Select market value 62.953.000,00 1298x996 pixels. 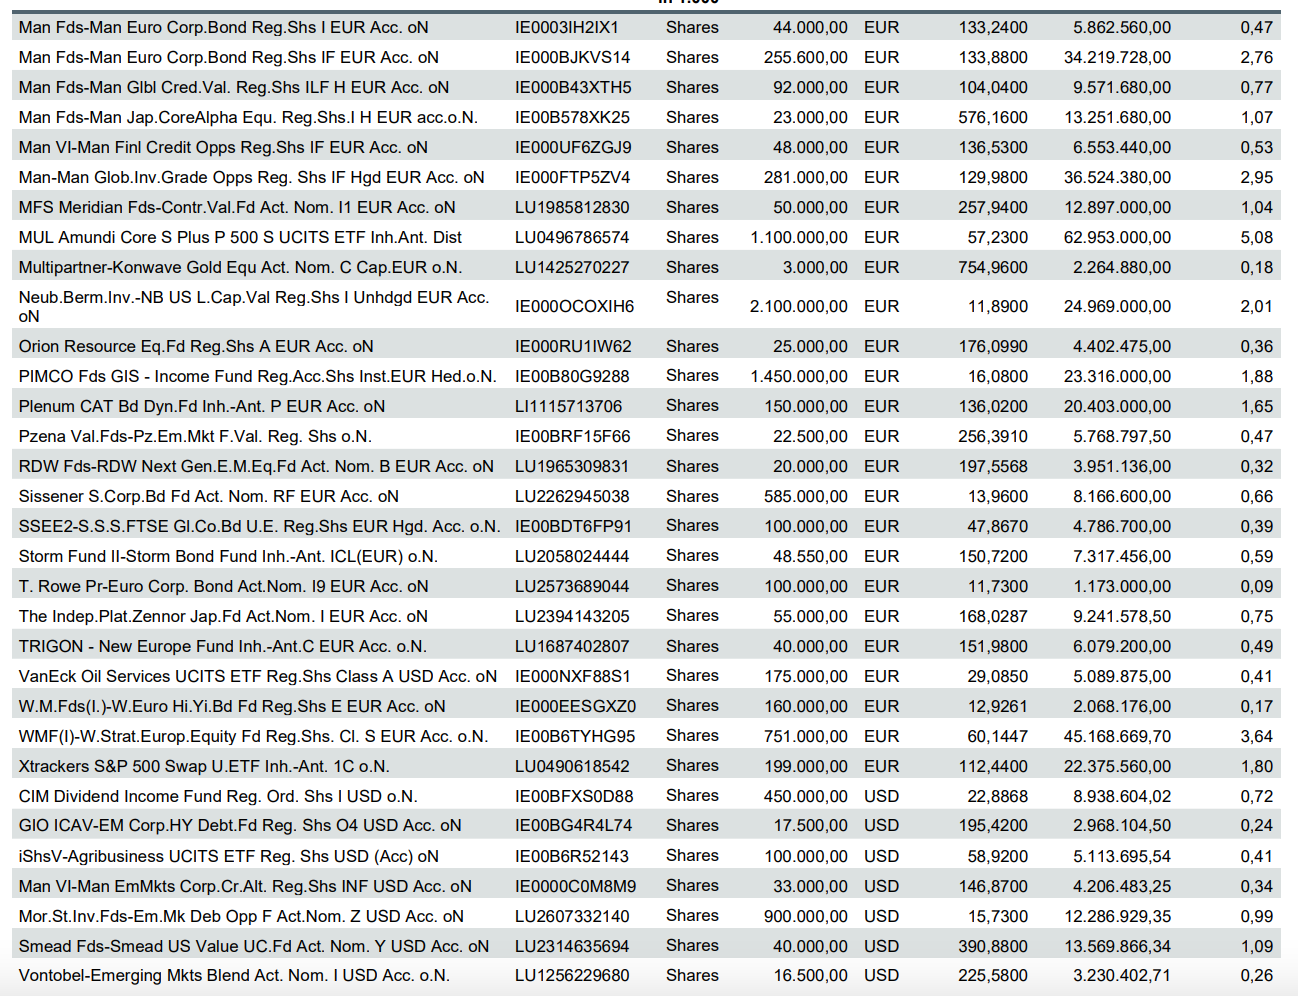click(x=1118, y=238)
